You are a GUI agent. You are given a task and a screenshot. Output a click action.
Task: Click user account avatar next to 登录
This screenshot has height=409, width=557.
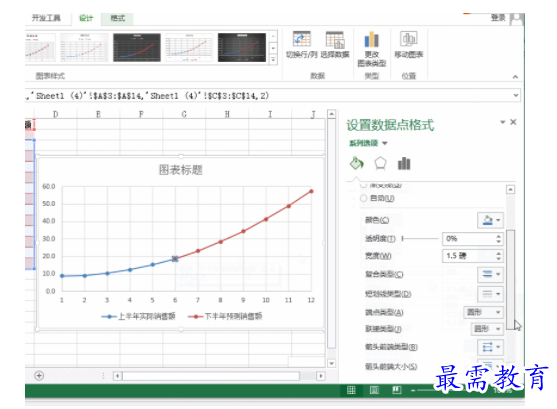tap(517, 19)
